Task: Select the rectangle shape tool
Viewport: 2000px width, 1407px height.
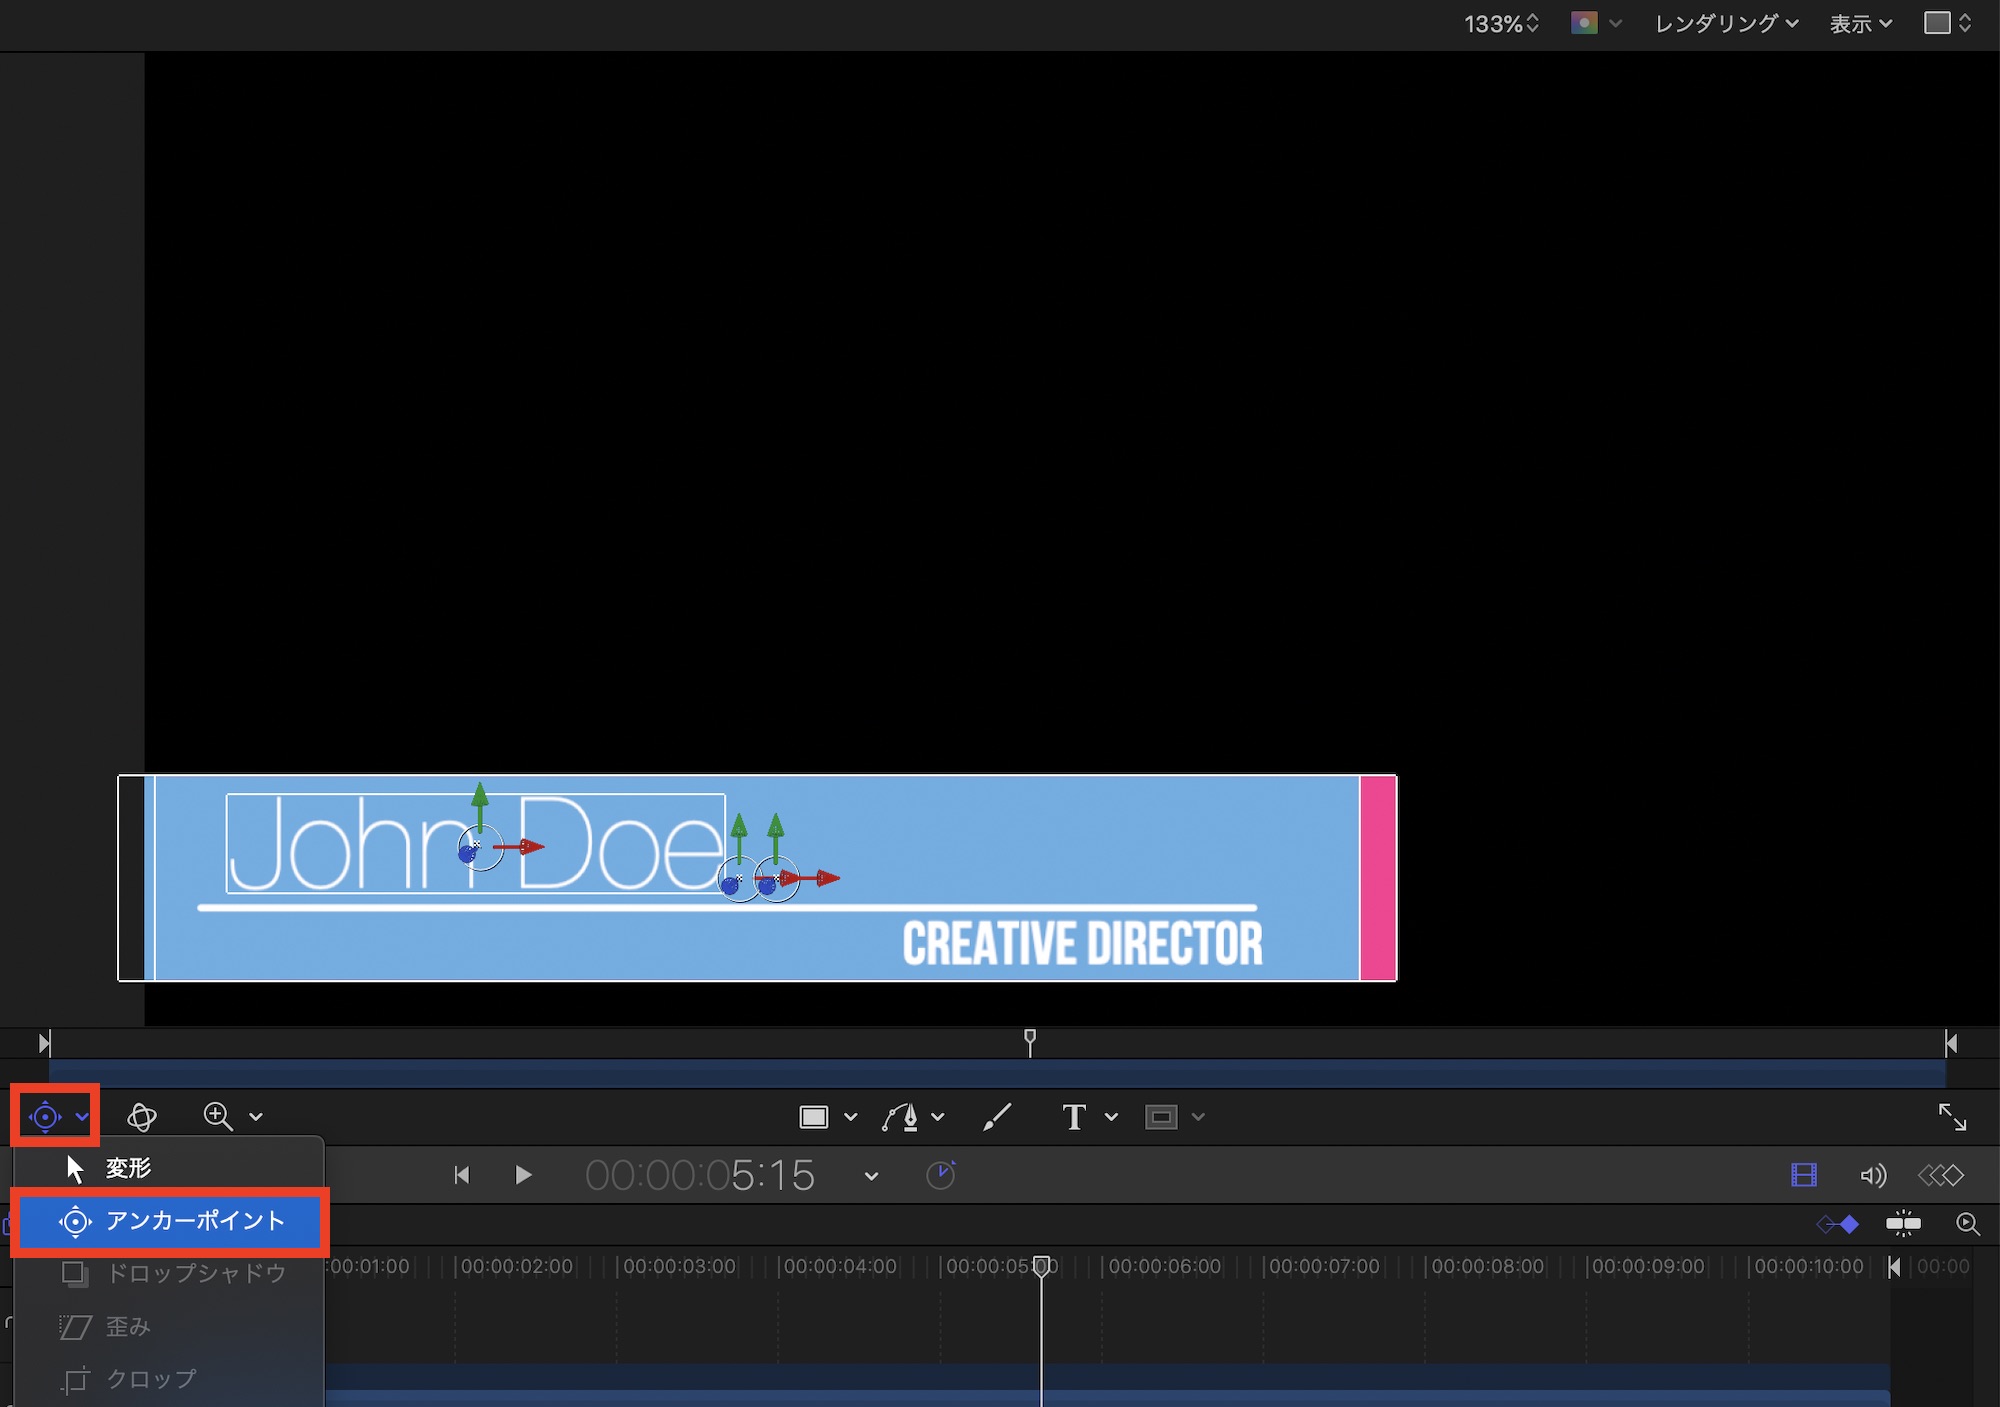Action: click(814, 1117)
